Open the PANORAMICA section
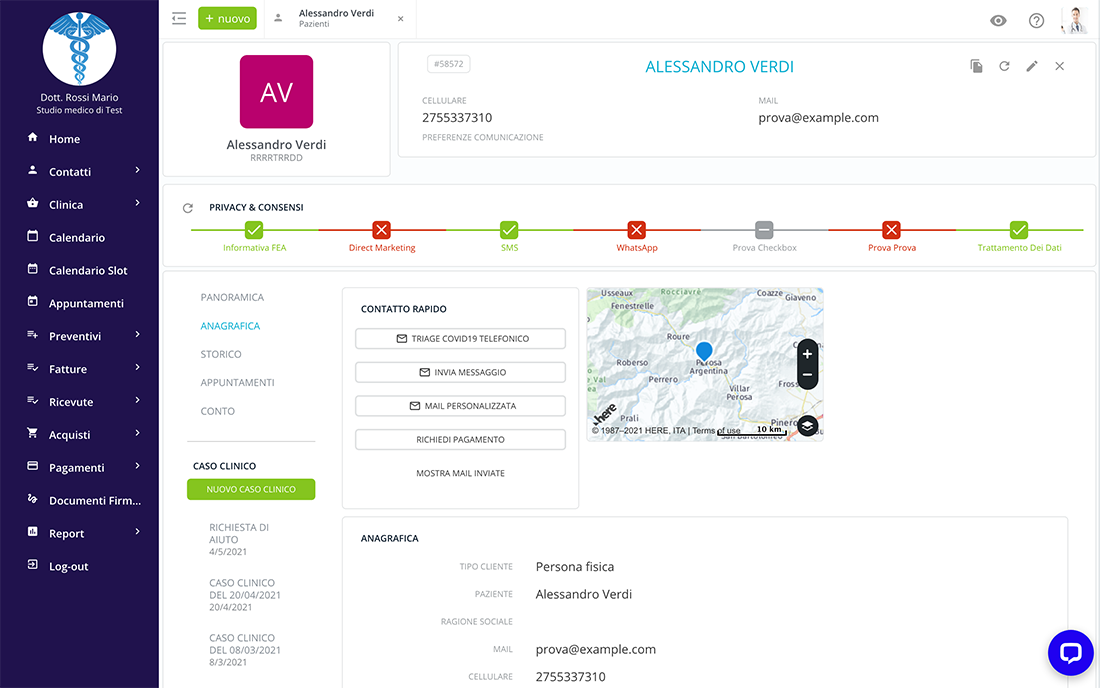 pos(231,297)
